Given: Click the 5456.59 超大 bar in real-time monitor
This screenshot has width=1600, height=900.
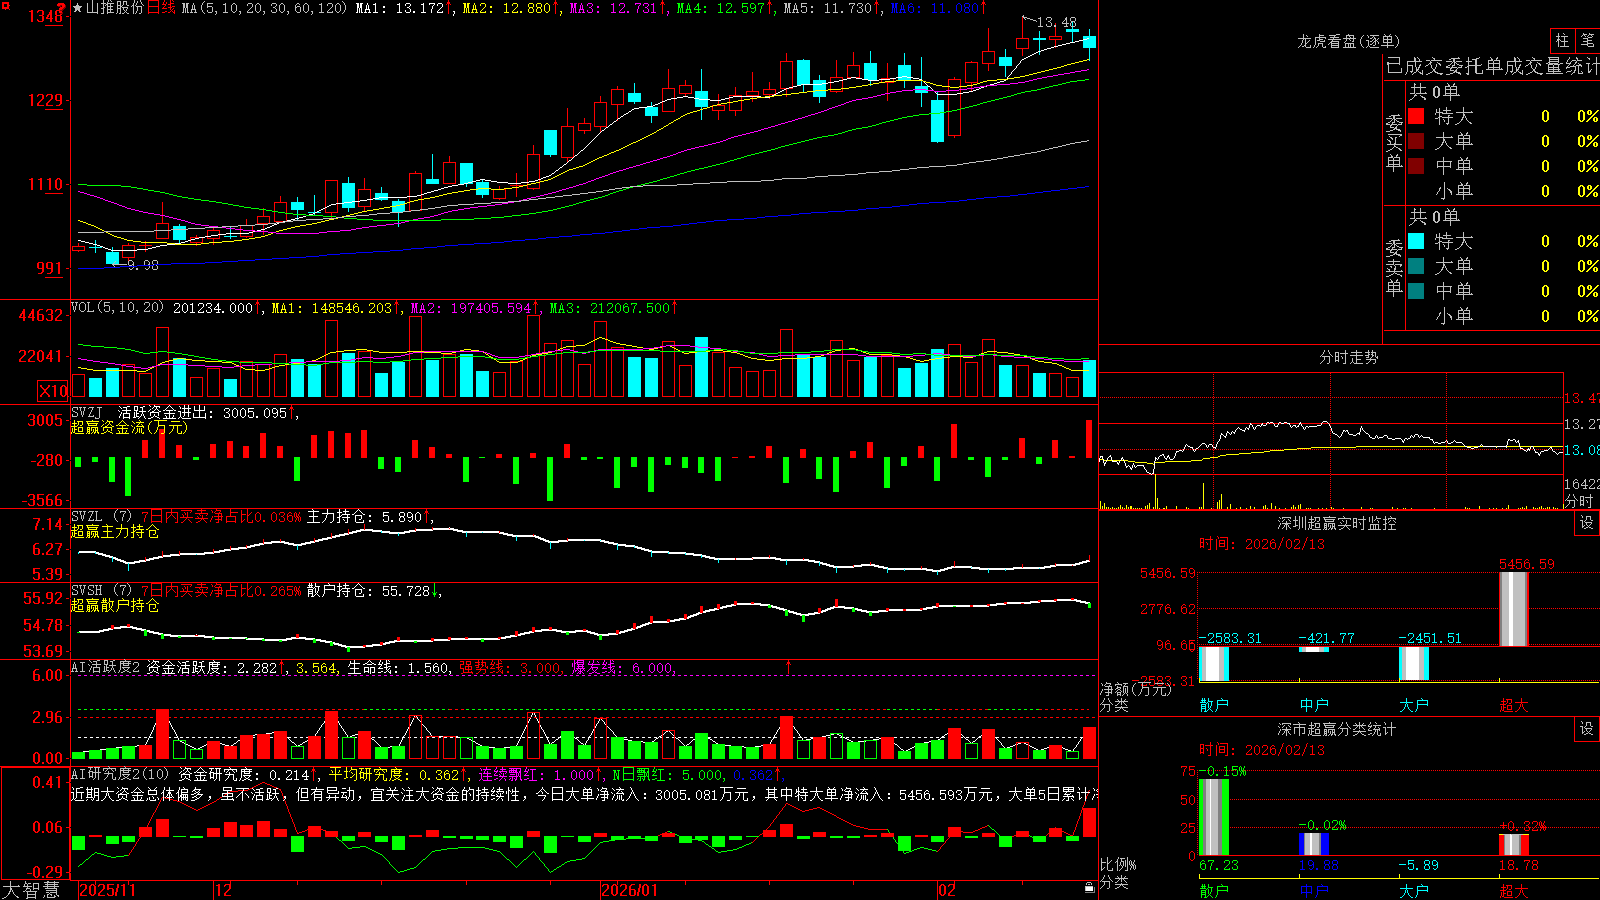Looking at the screenshot, I should coord(1514,608).
